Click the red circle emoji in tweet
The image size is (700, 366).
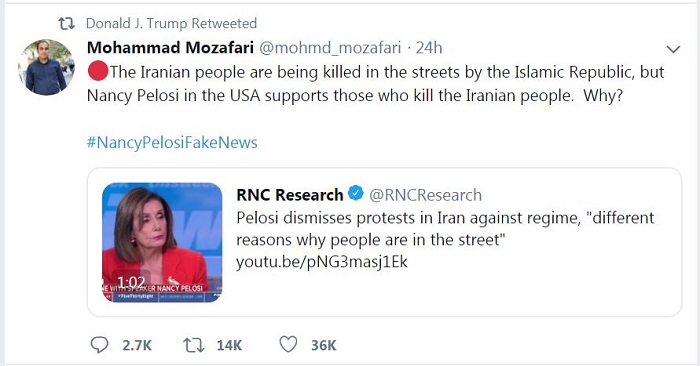(98, 71)
